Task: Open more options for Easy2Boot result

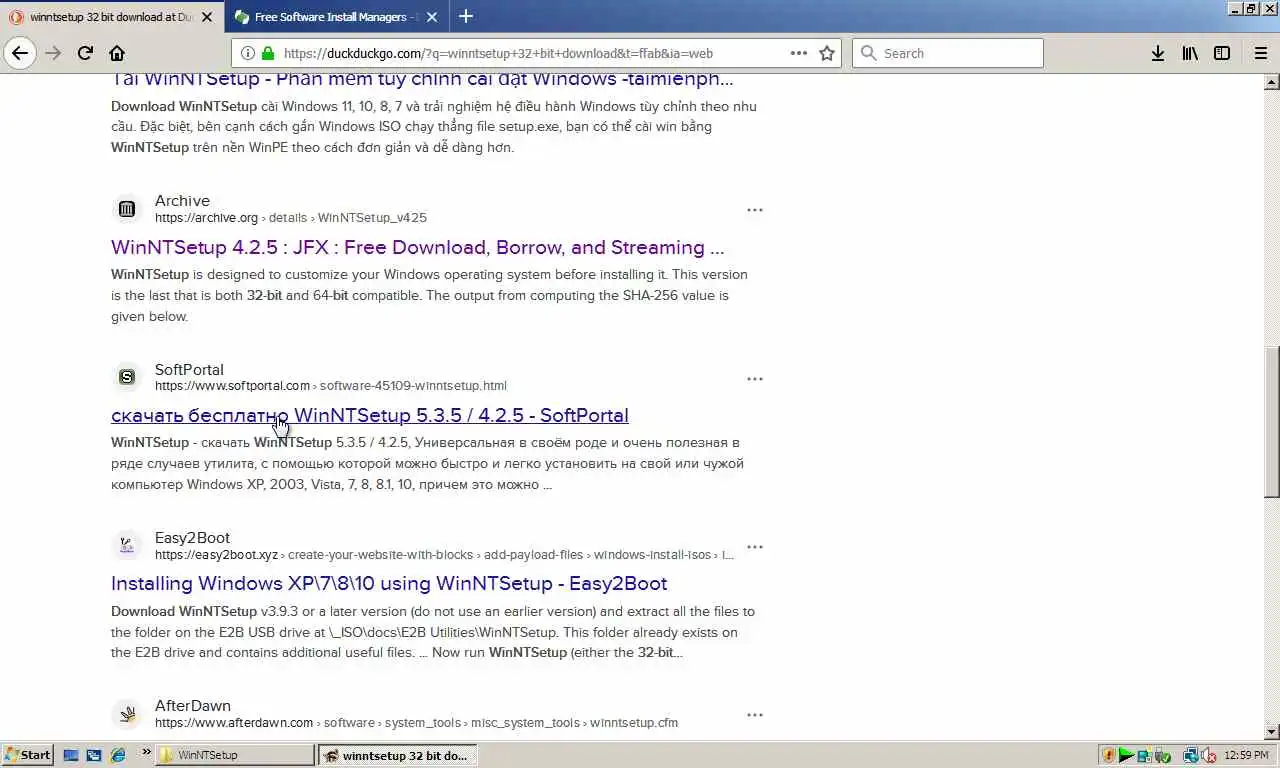Action: click(x=755, y=547)
